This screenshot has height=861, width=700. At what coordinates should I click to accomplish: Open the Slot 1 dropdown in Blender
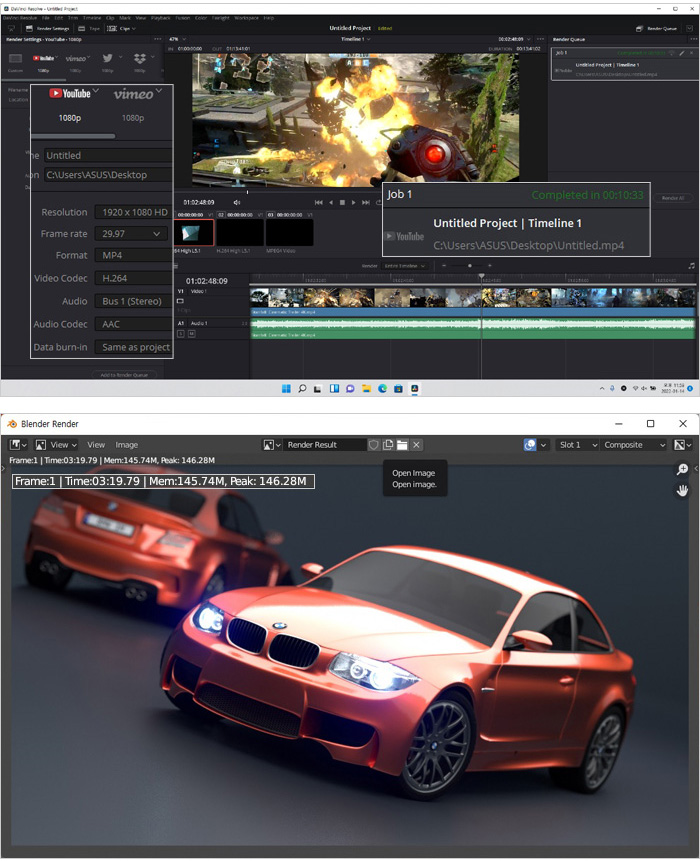coord(576,445)
